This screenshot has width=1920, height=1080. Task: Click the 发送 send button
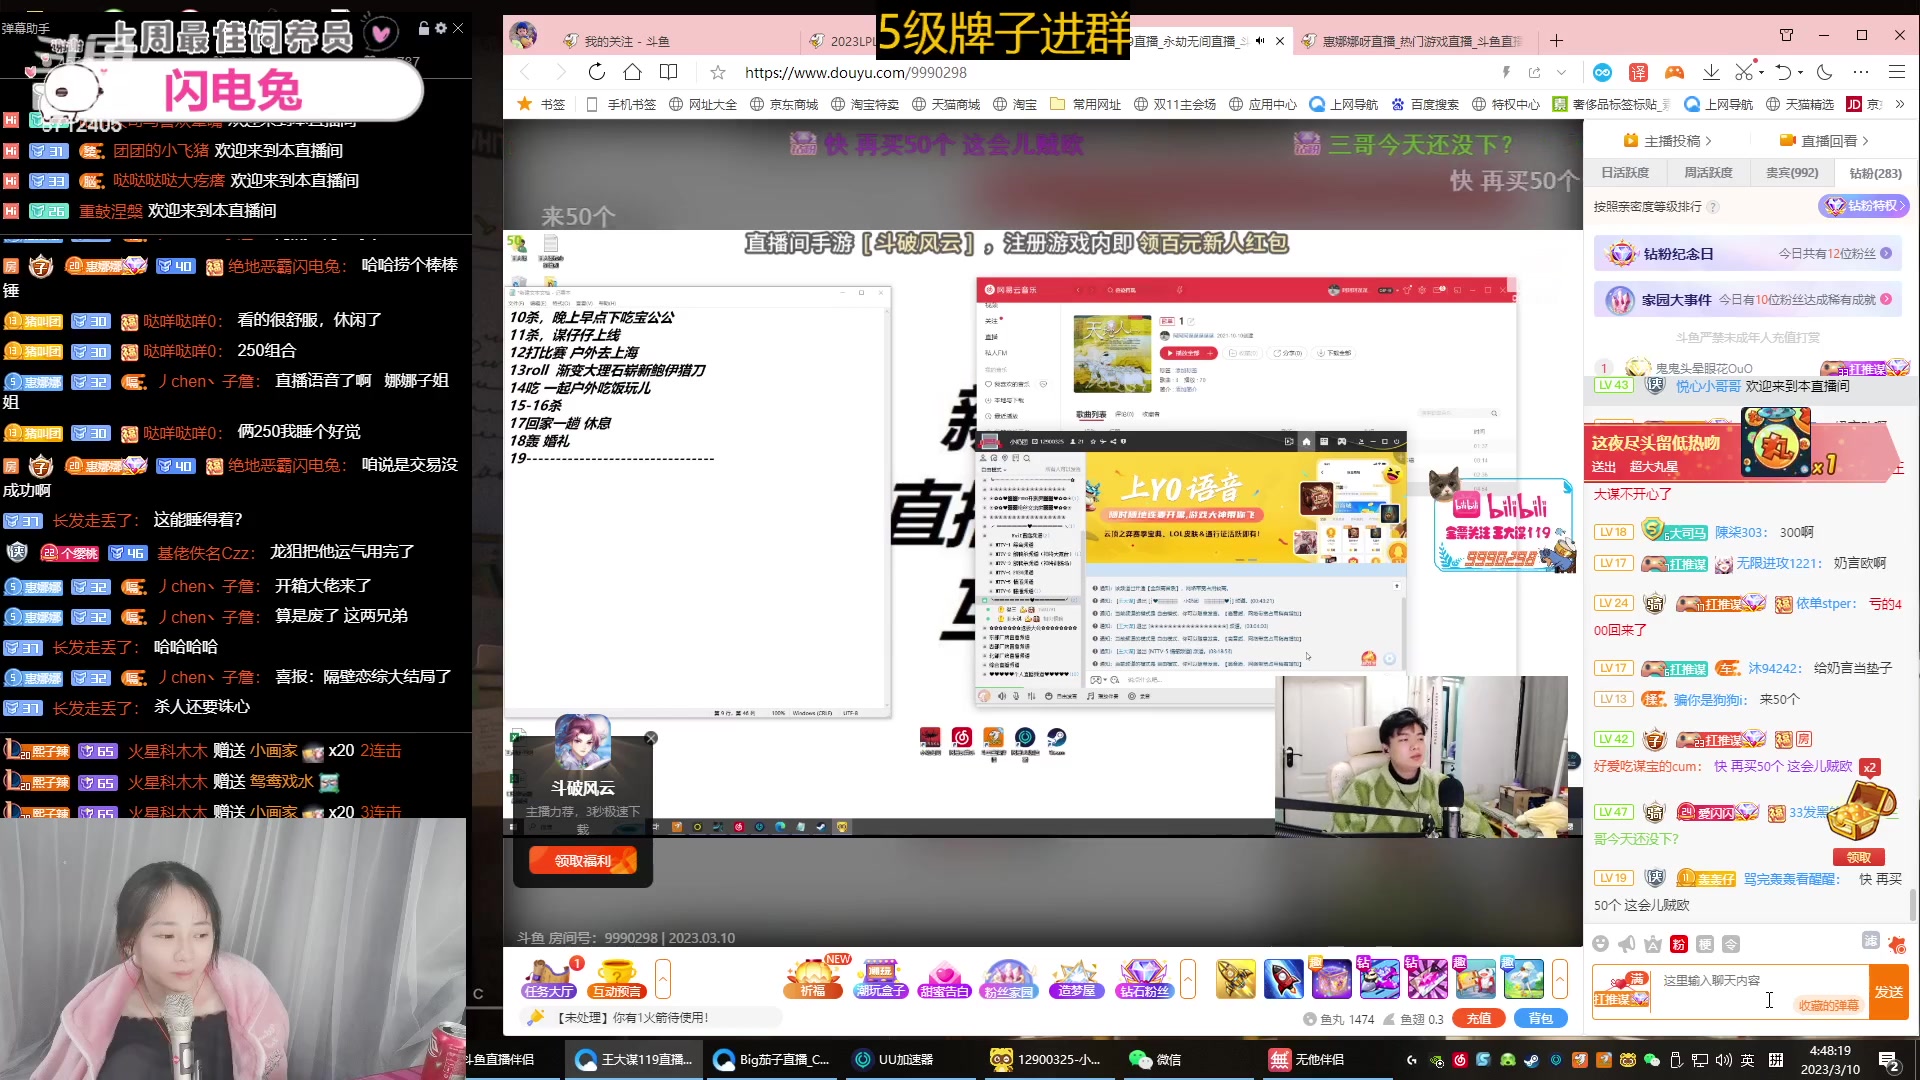(x=1889, y=994)
